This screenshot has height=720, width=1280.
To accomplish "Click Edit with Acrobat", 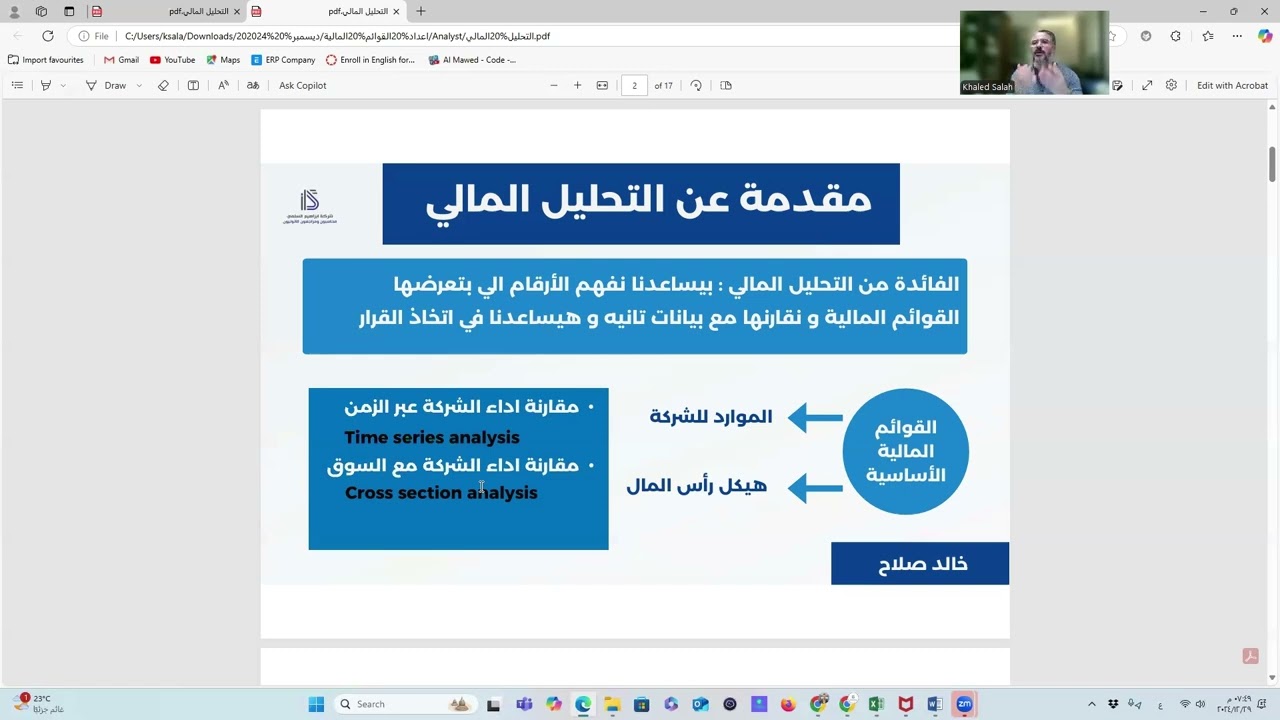I will pyautogui.click(x=1232, y=85).
